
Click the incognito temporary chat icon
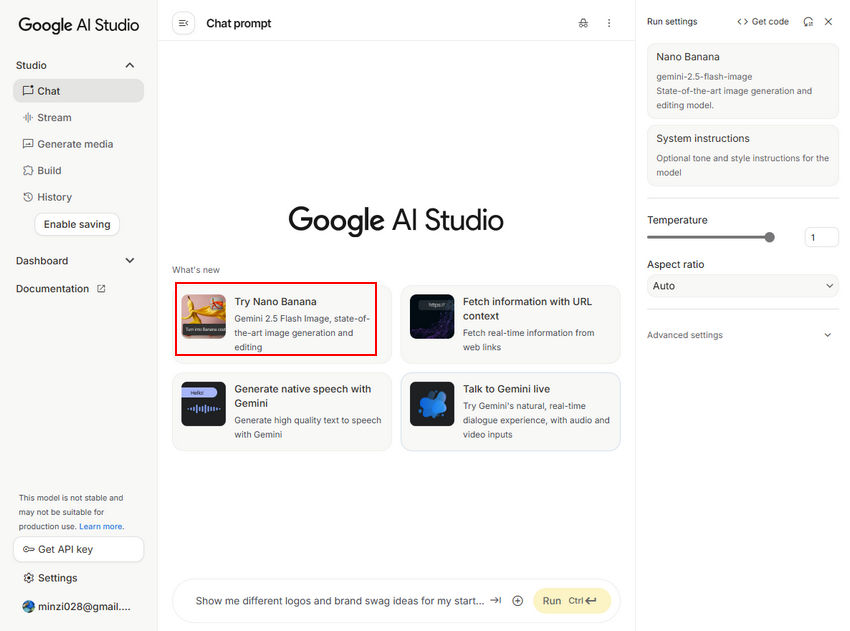coord(583,23)
